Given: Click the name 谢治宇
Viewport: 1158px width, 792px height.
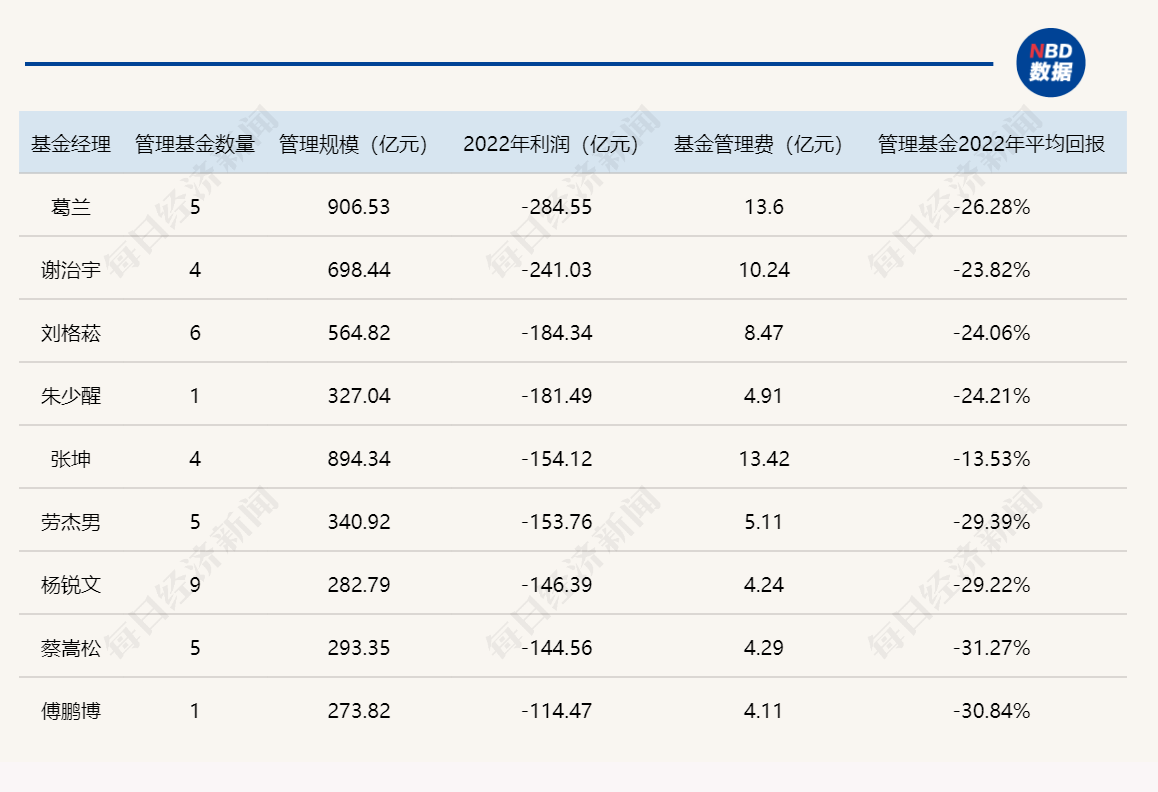Looking at the screenshot, I should click(71, 270).
